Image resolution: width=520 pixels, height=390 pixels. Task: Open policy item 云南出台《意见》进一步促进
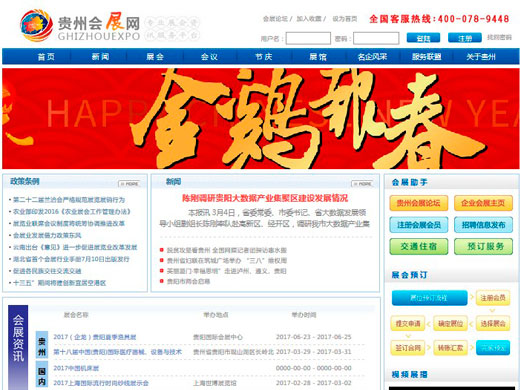pos(75,247)
